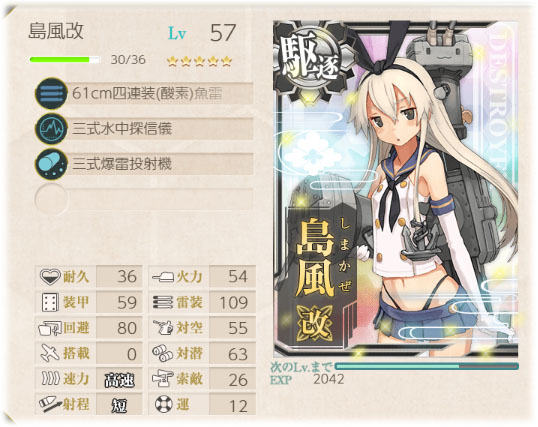538x427 pixels.
Task: Click the green HP bar
Action: click(65, 60)
